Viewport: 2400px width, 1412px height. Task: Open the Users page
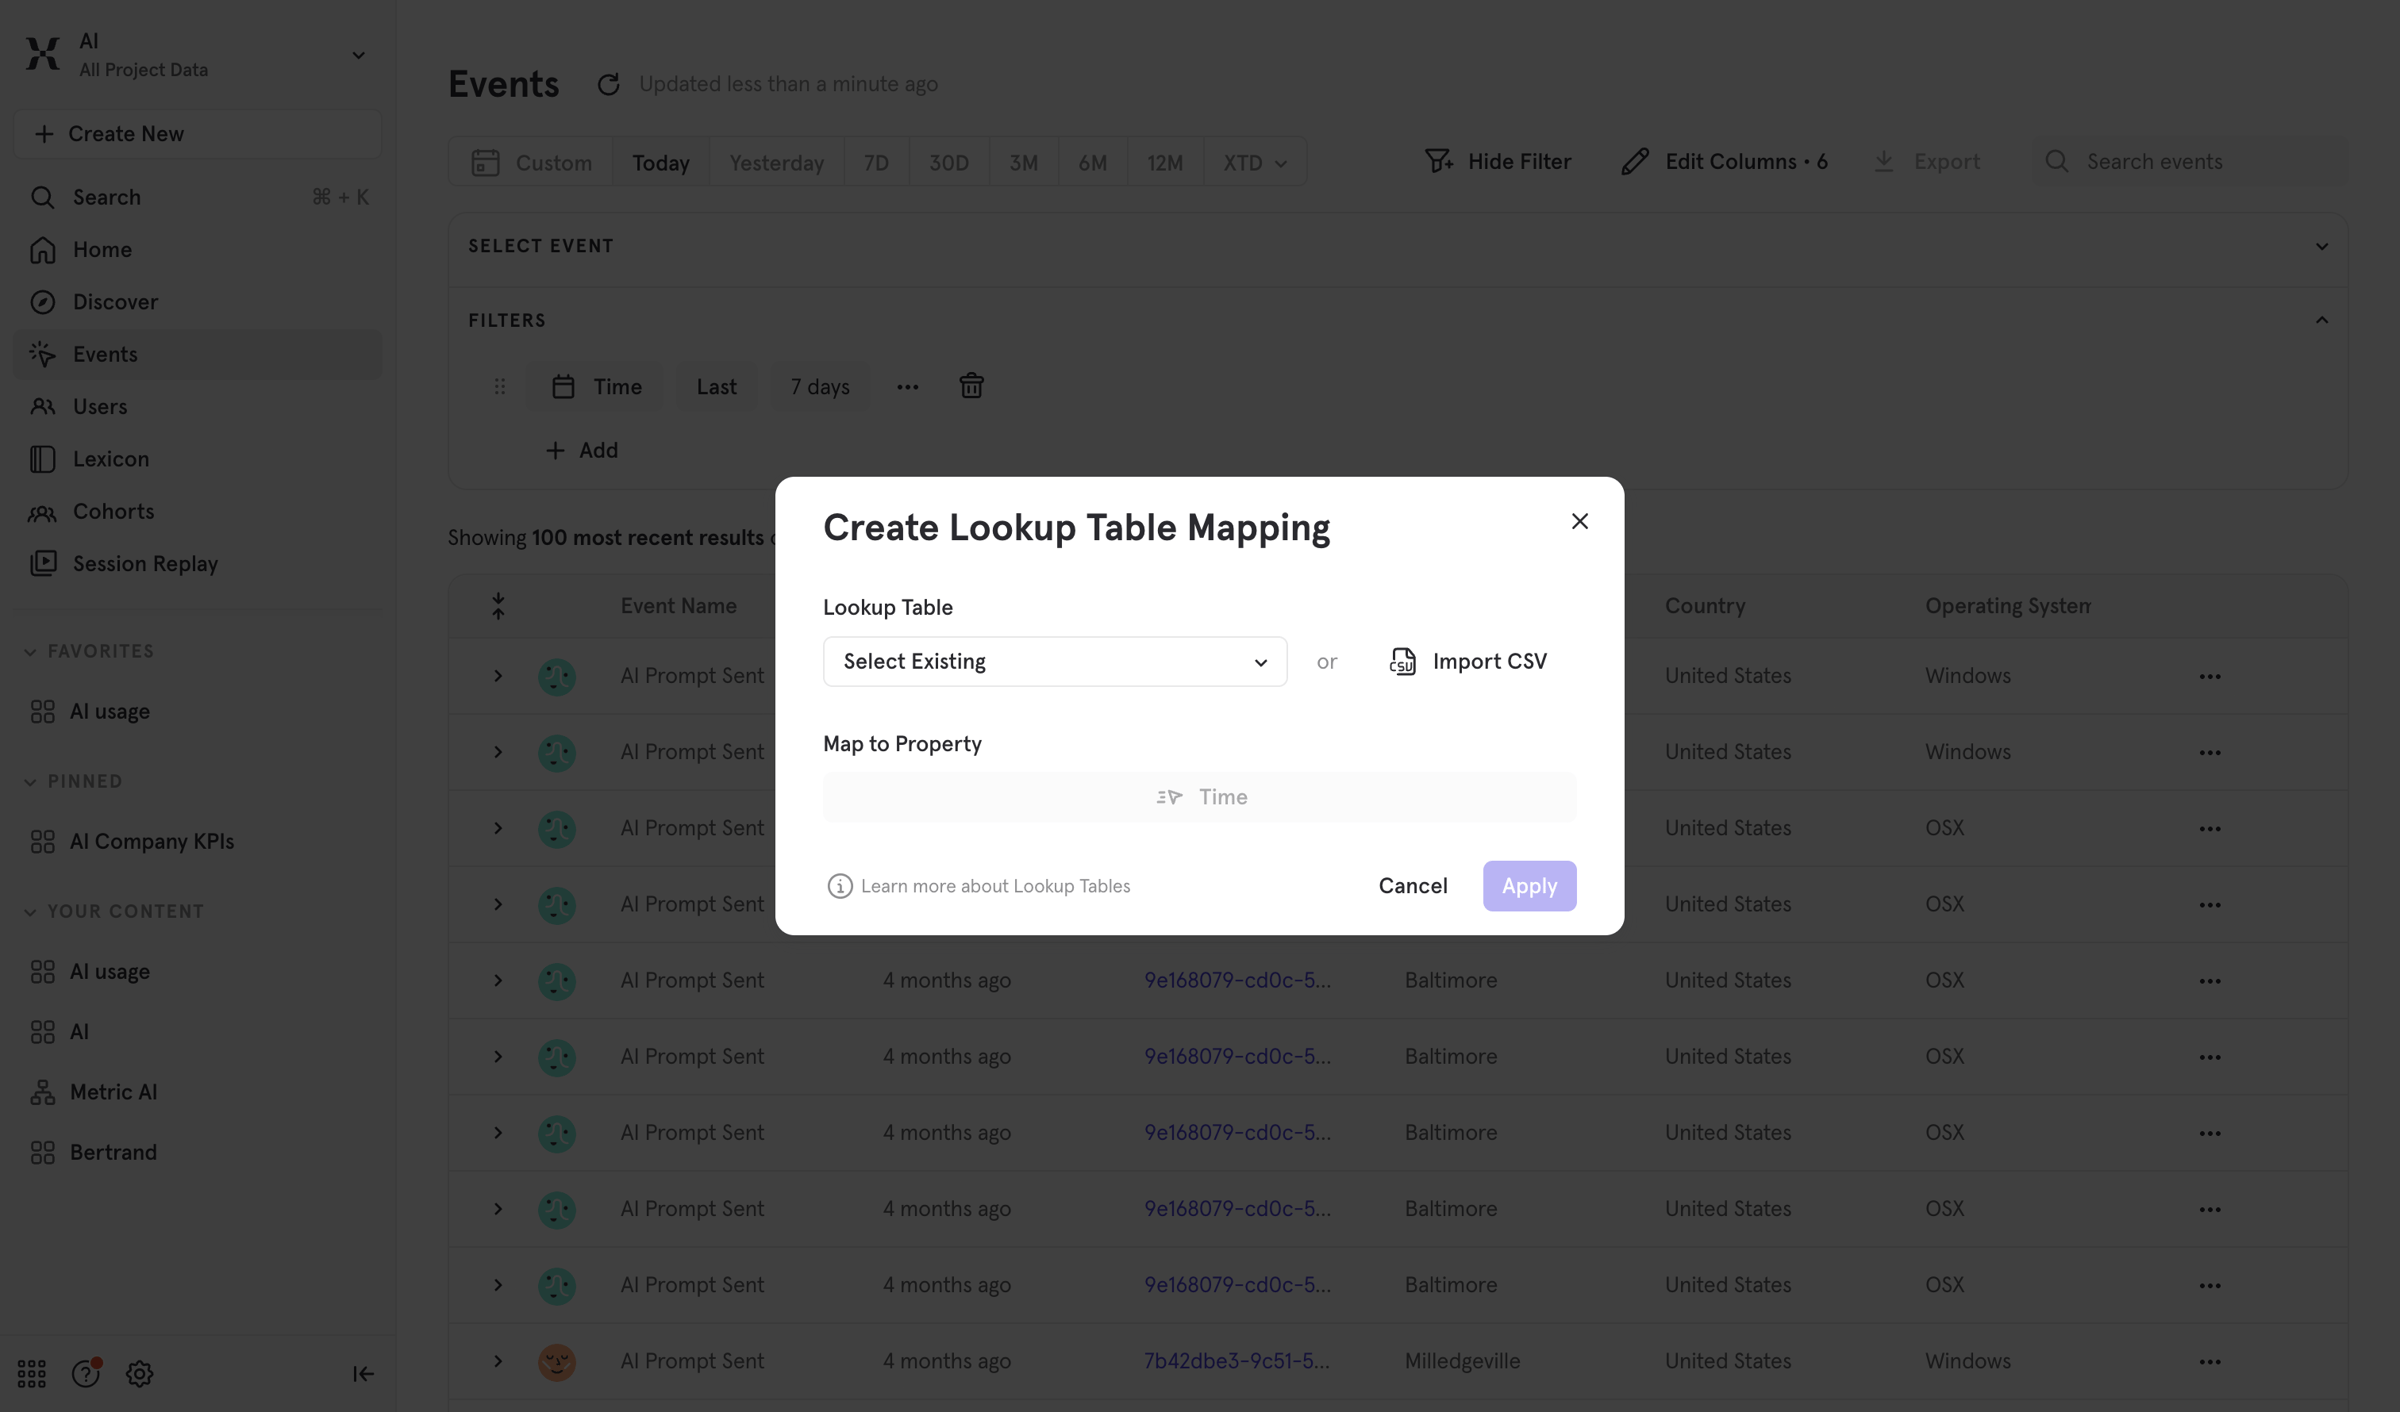[197, 406]
